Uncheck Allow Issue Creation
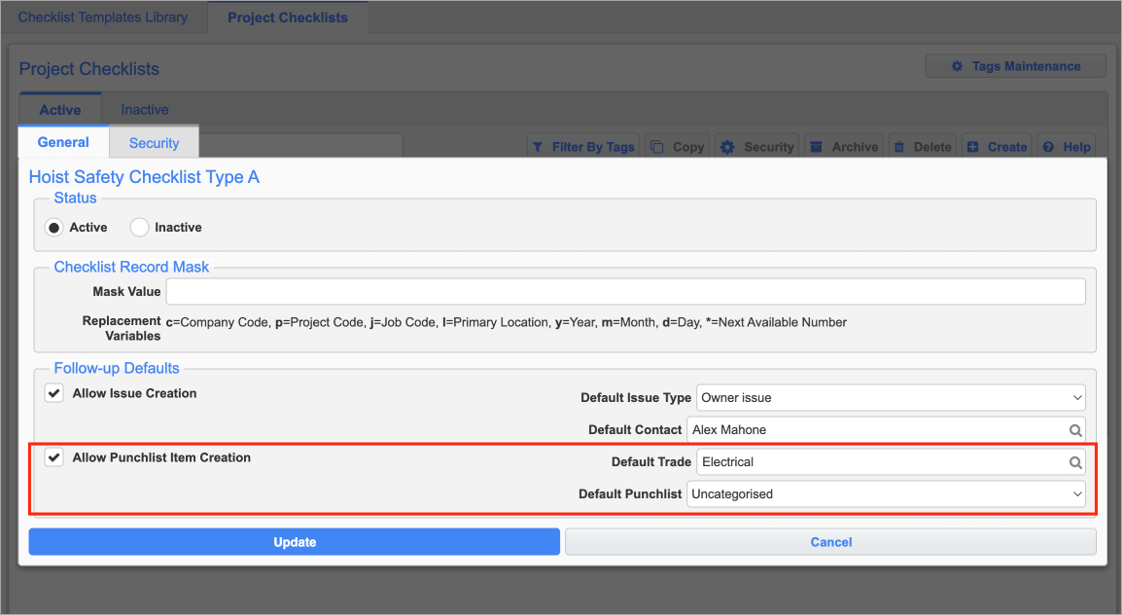The image size is (1122, 615). coord(53,393)
